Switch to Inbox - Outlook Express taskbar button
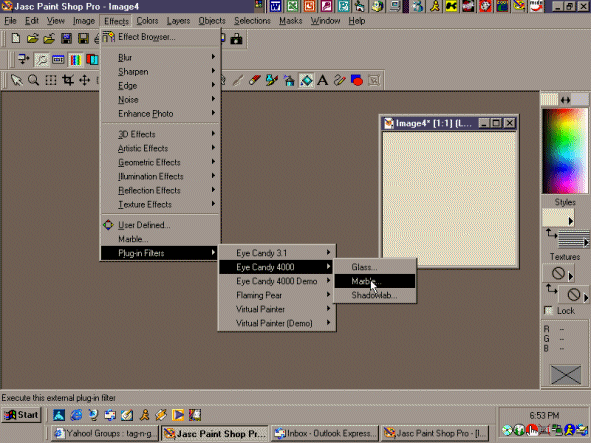The width and height of the screenshot is (591, 443). pyautogui.click(x=325, y=434)
